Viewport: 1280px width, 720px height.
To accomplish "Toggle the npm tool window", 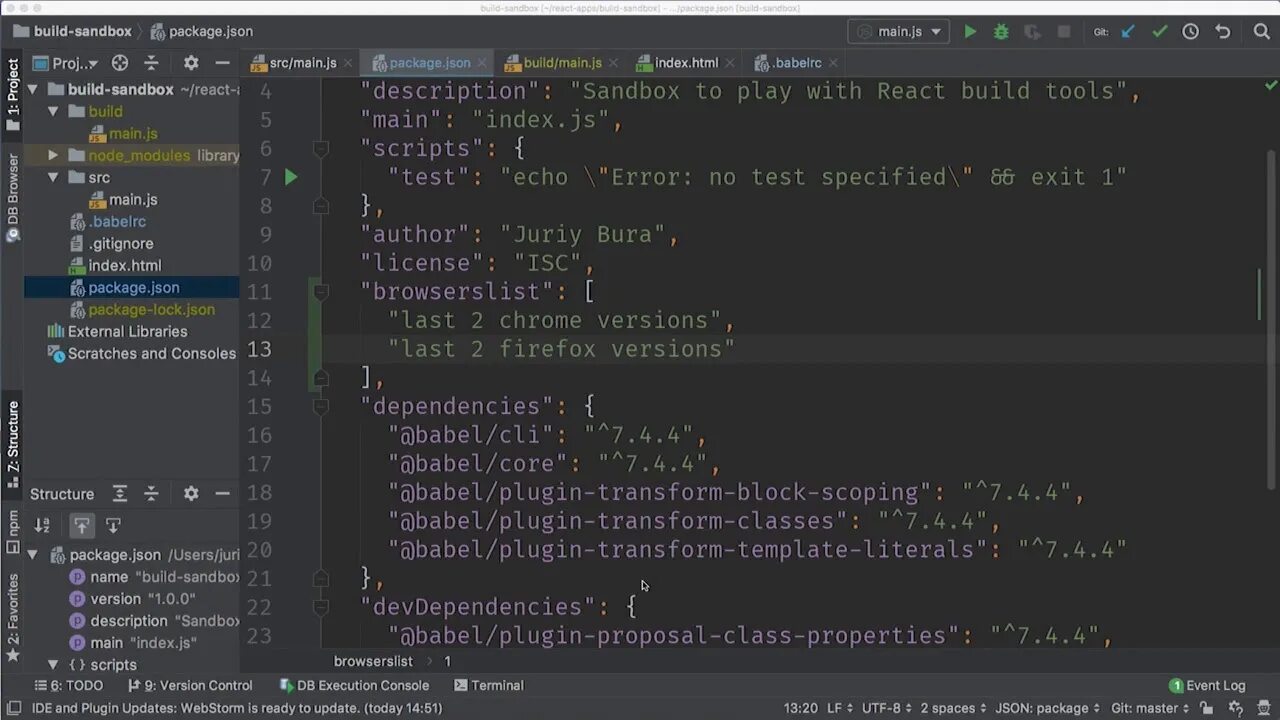I will tap(13, 531).
